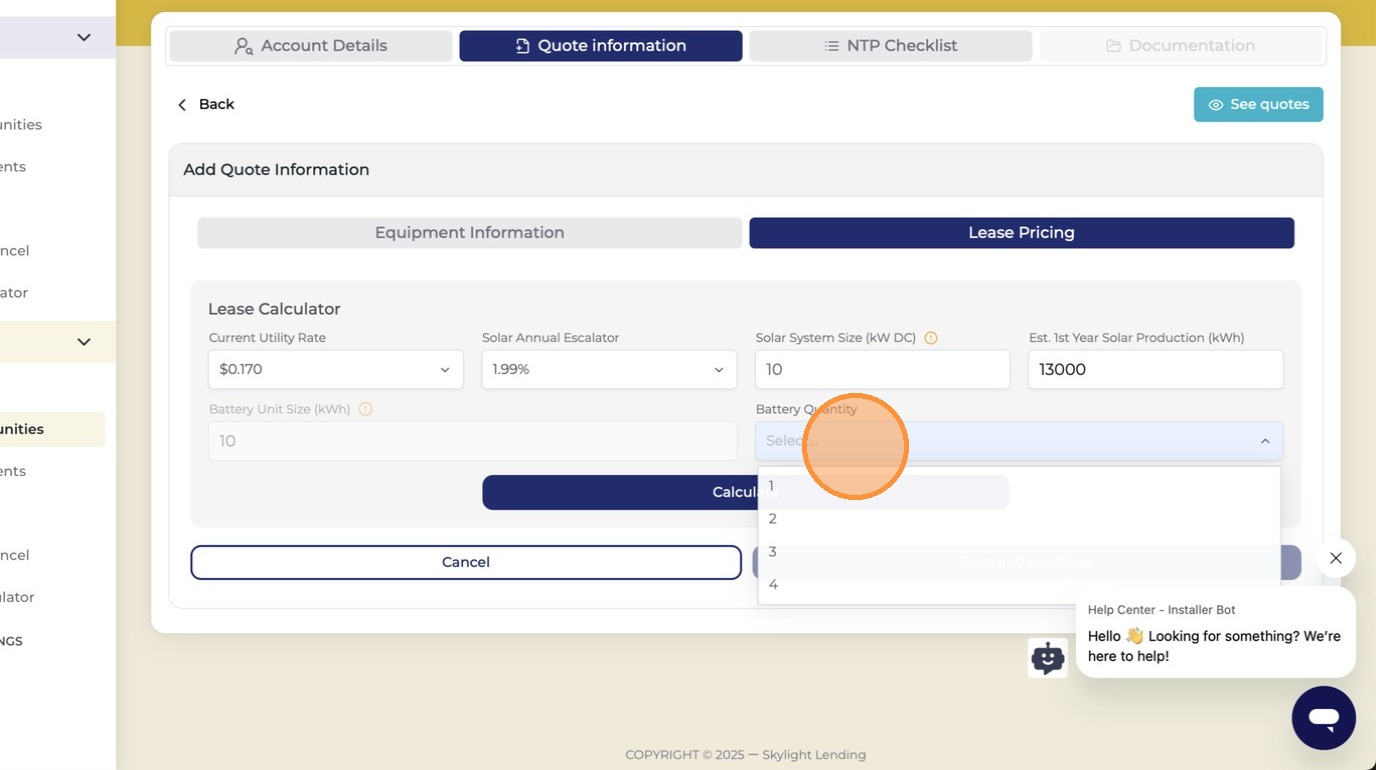Image resolution: width=1376 pixels, height=770 pixels.
Task: Choose battery quantity 3
Action: pos(1019,552)
